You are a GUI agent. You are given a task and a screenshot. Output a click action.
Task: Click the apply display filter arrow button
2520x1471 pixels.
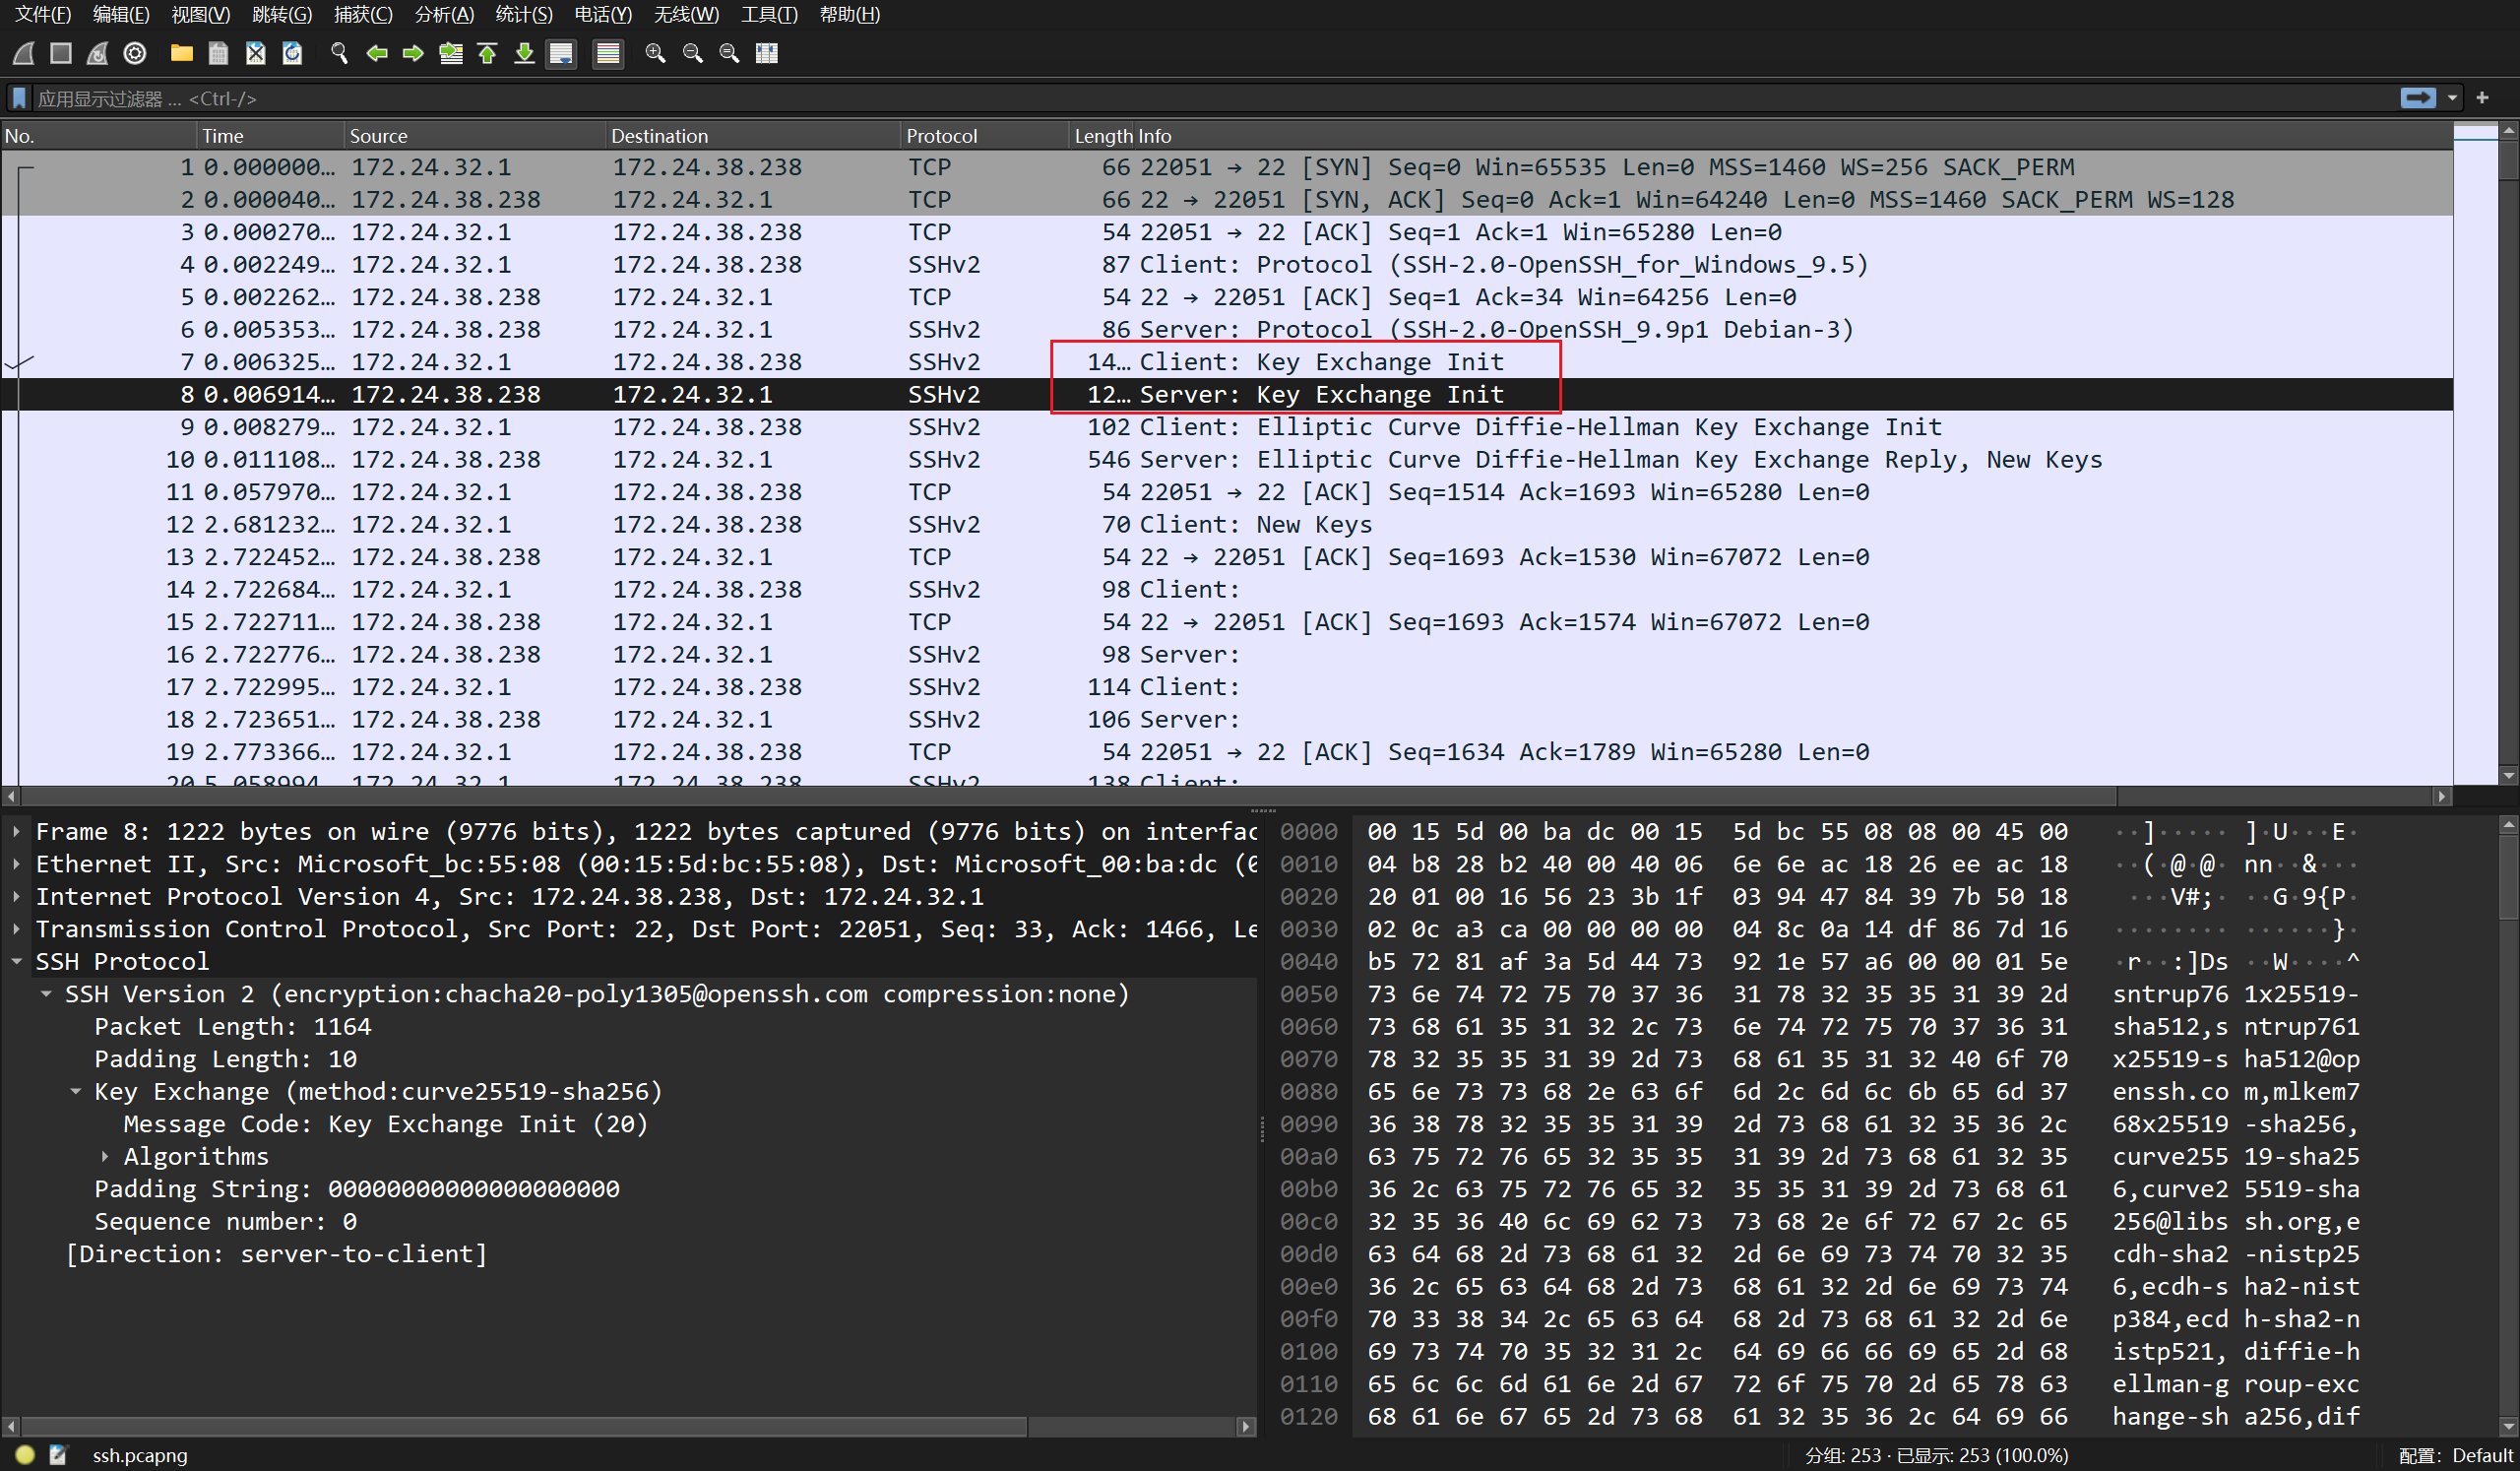pyautogui.click(x=2417, y=98)
